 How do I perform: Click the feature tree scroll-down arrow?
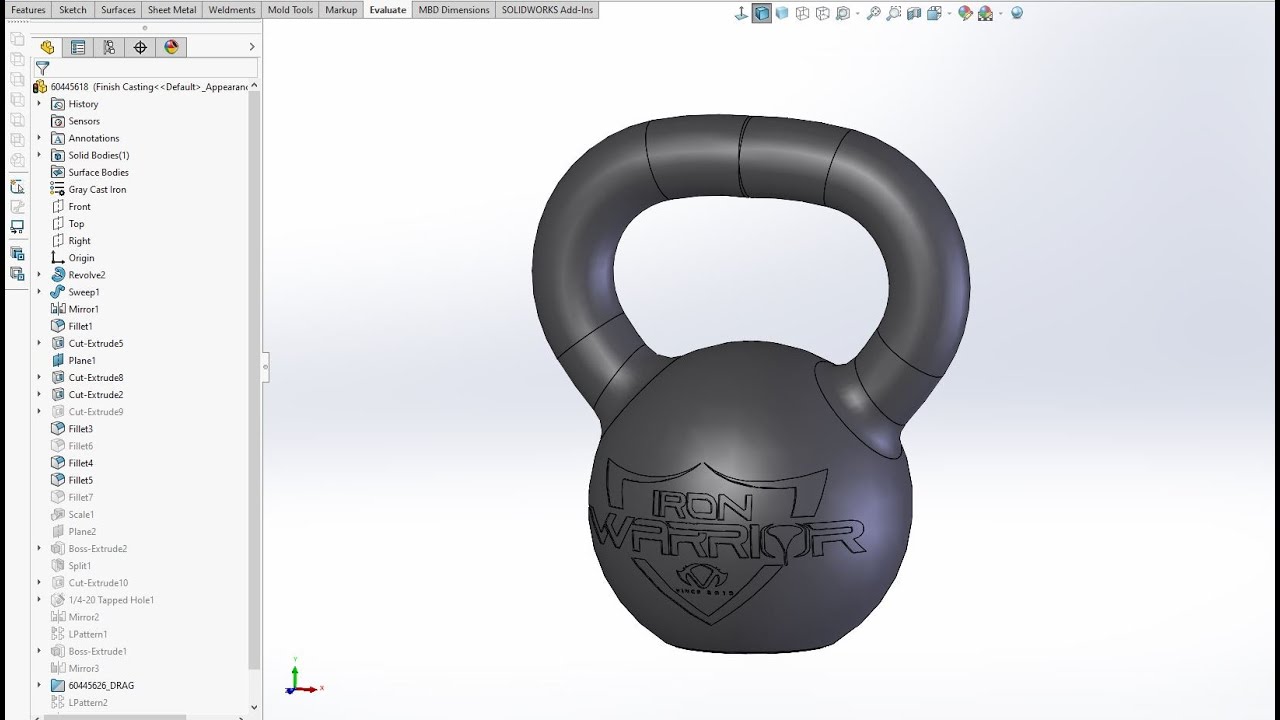[254, 707]
